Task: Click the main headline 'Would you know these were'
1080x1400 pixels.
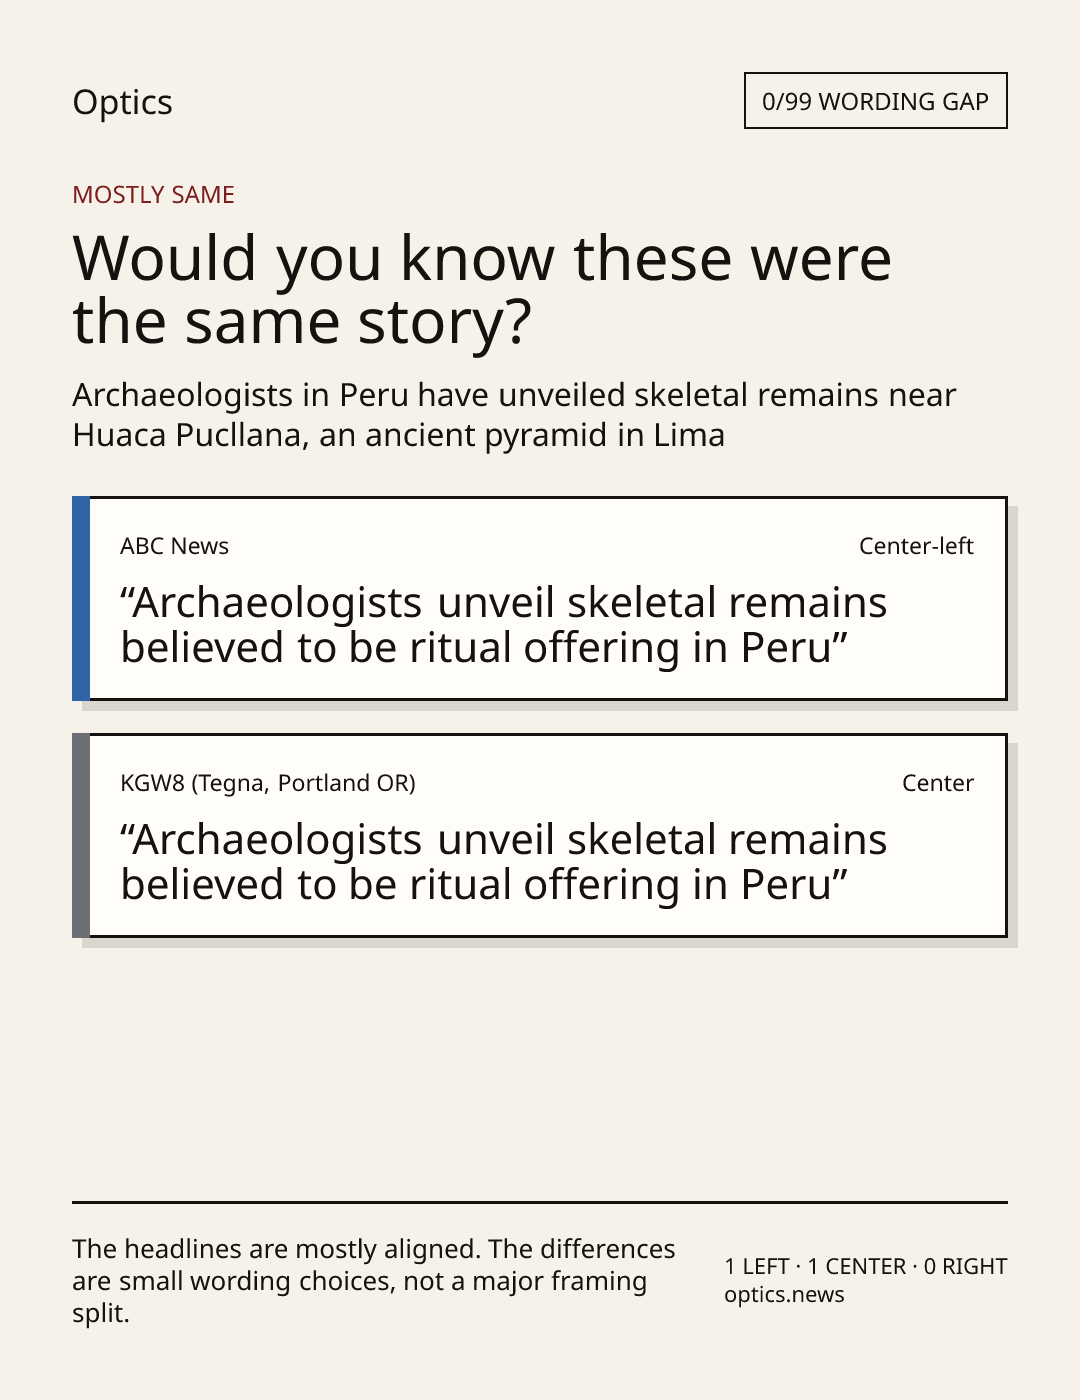Action: [x=482, y=258]
